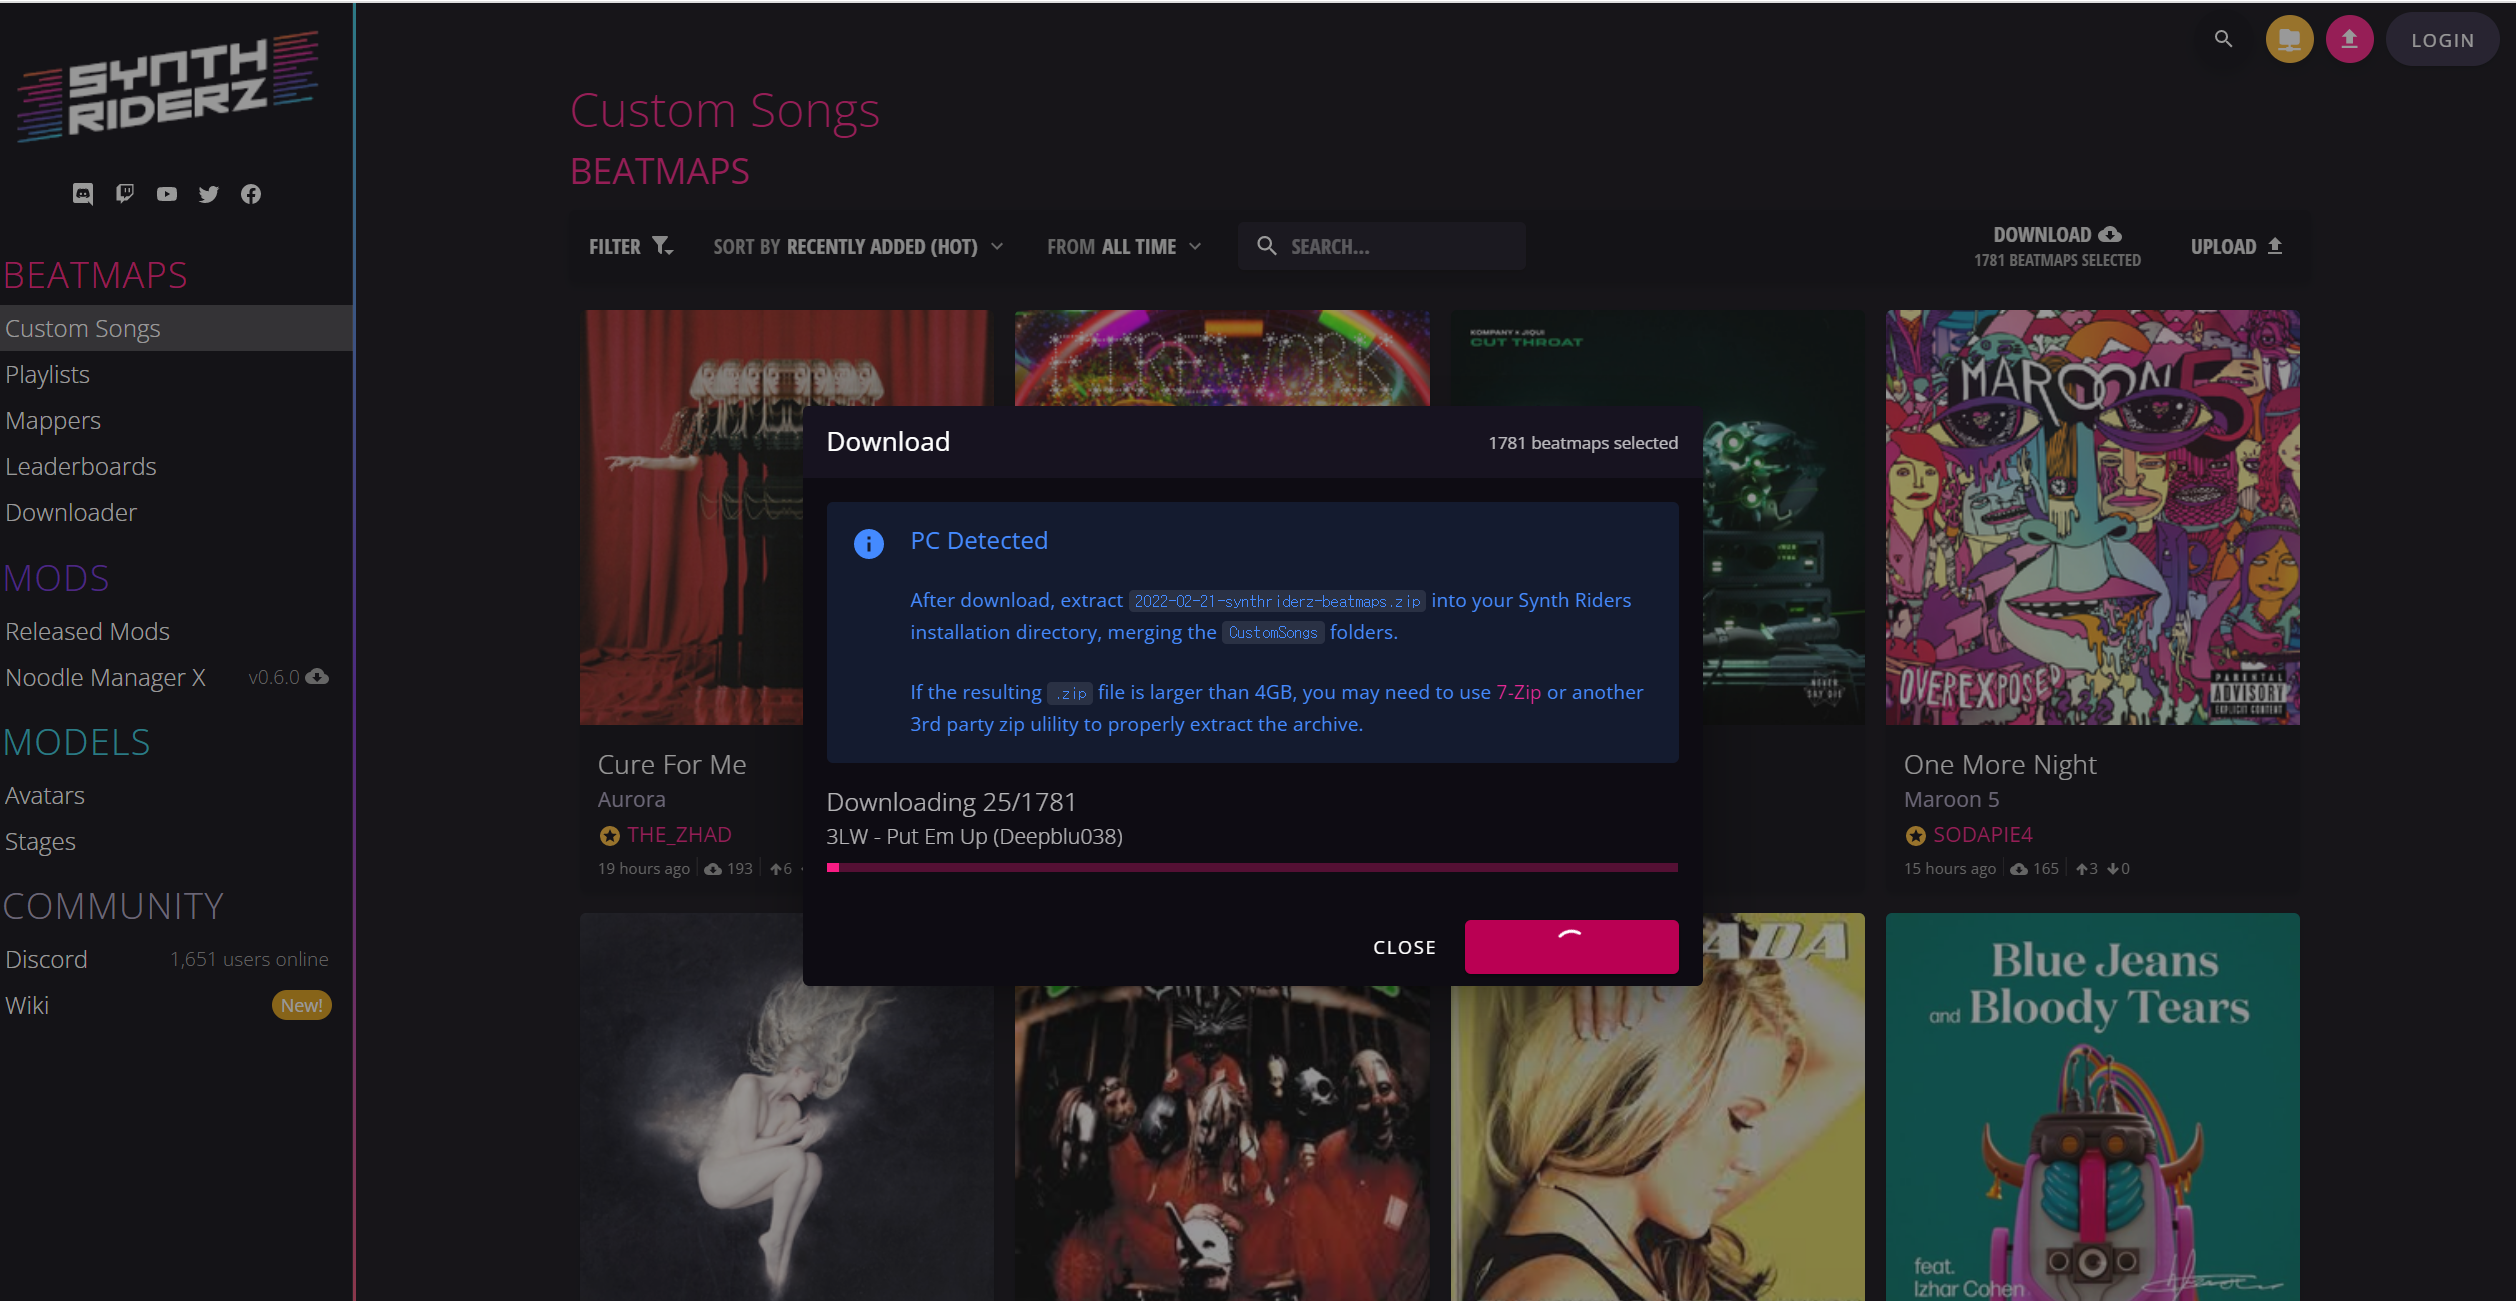Viewport: 2516px width, 1301px height.
Task: Open the Twitter social icon
Action: pos(208,194)
